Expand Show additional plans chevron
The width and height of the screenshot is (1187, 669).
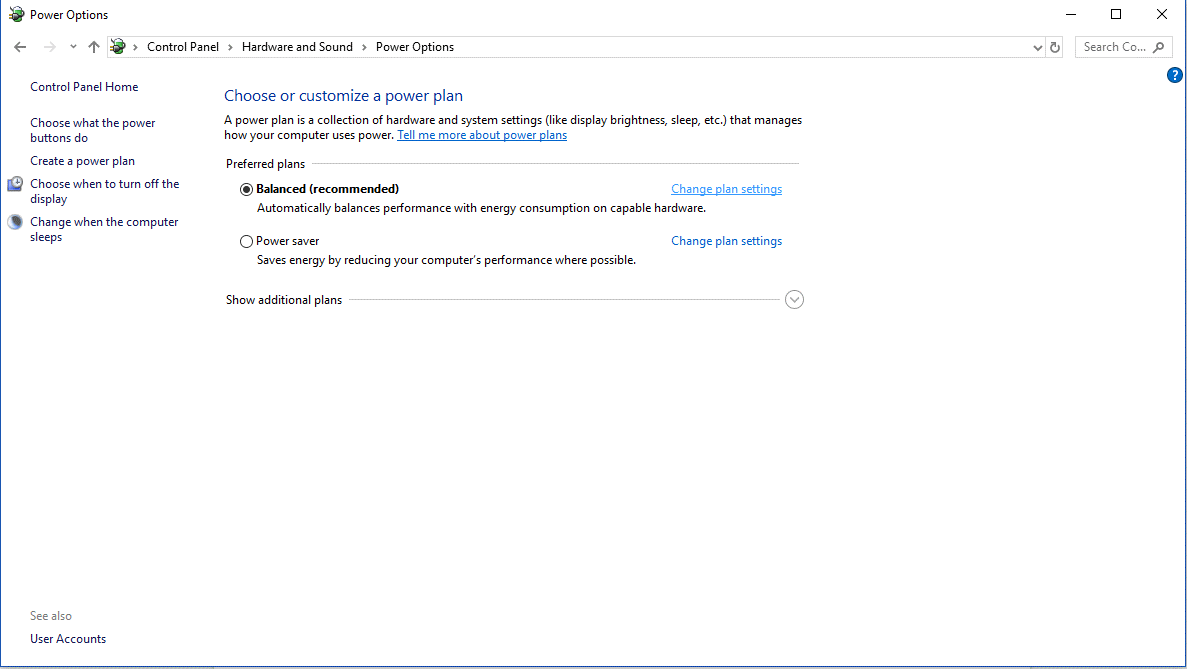coord(794,300)
